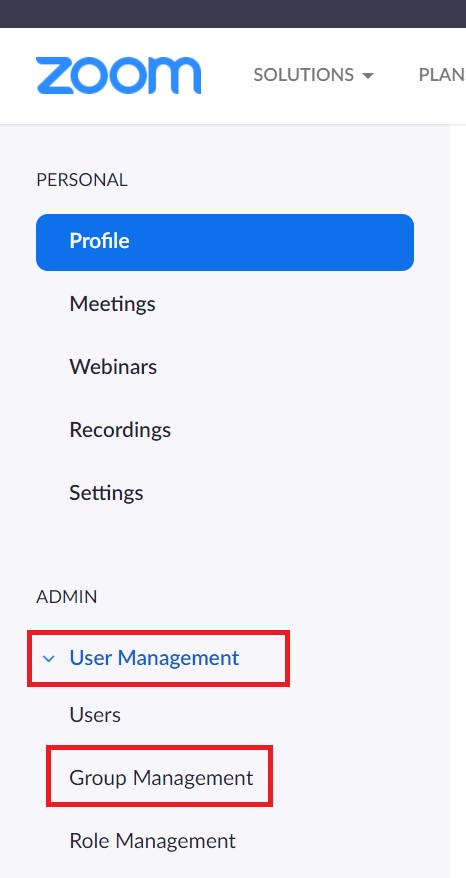Go to Webinars
Image resolution: width=466 pixels, height=878 pixels.
tap(113, 367)
